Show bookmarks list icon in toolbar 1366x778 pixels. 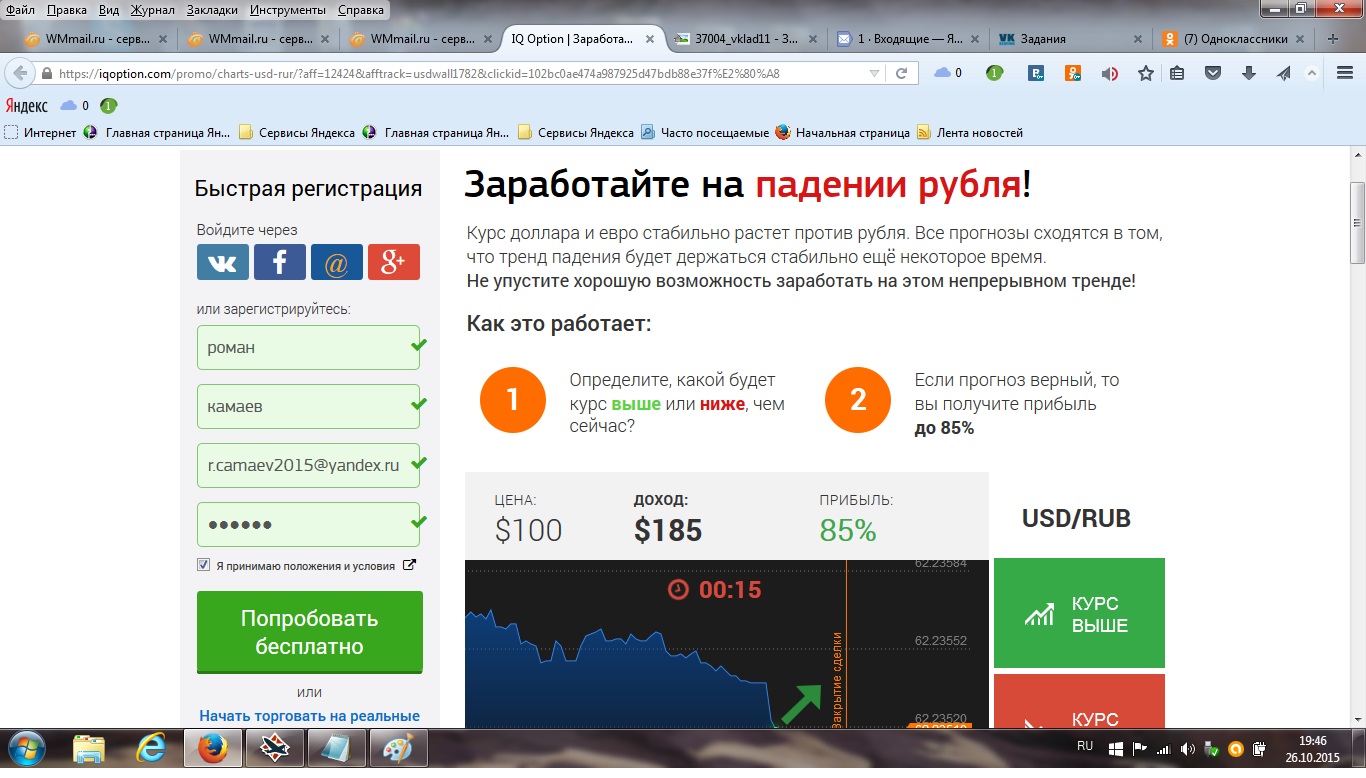point(1177,73)
